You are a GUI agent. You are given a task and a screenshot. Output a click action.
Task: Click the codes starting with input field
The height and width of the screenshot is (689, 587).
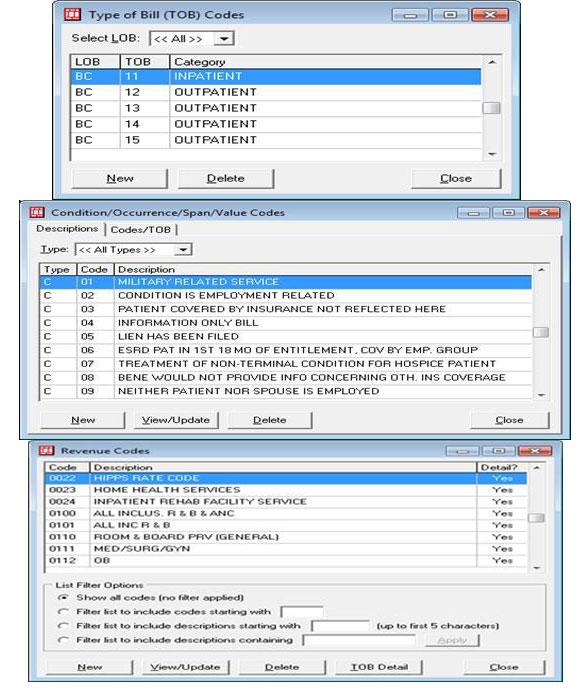pos(302,612)
